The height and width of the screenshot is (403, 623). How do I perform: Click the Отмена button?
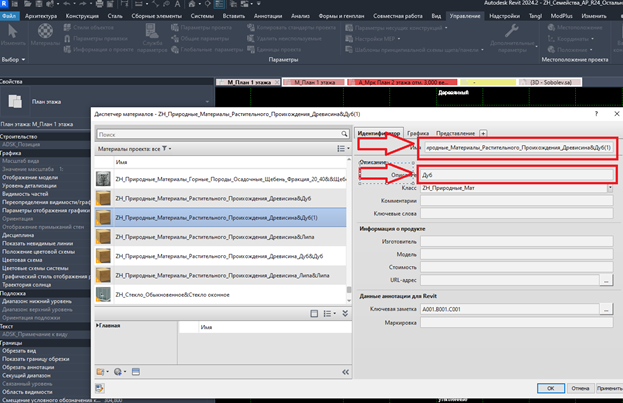(x=580, y=388)
